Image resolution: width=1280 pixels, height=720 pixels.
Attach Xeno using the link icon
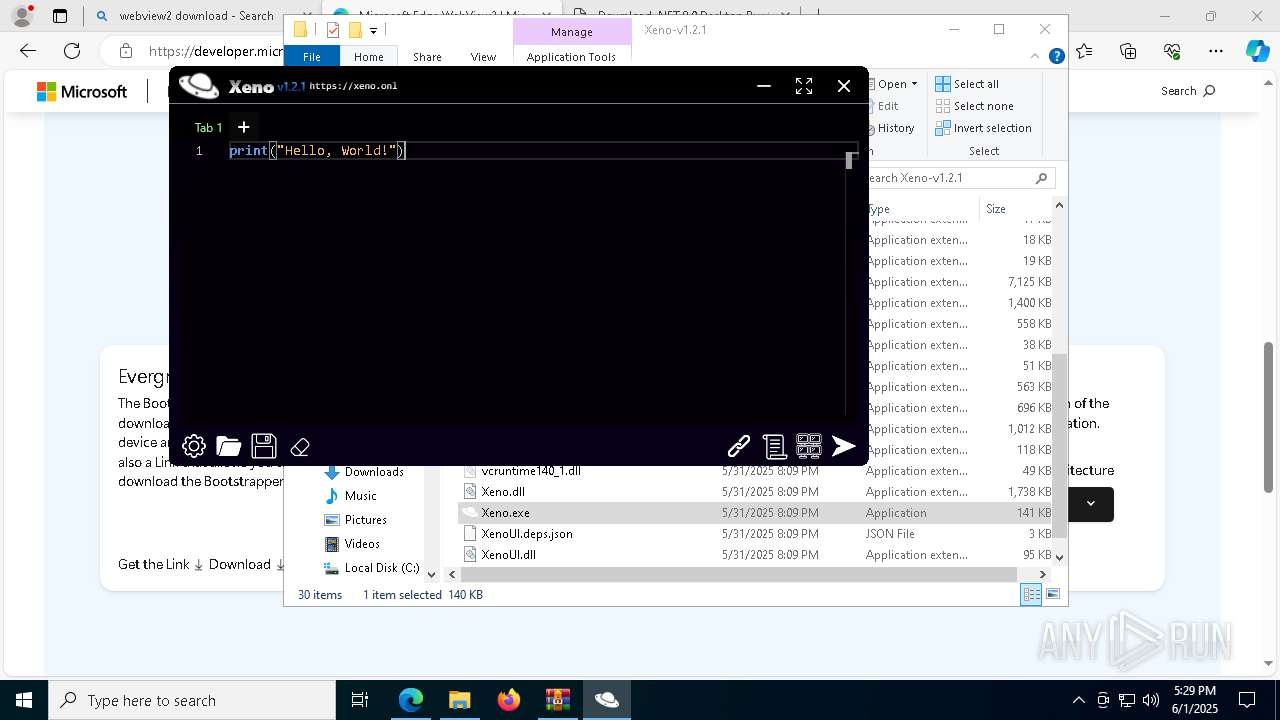click(739, 446)
